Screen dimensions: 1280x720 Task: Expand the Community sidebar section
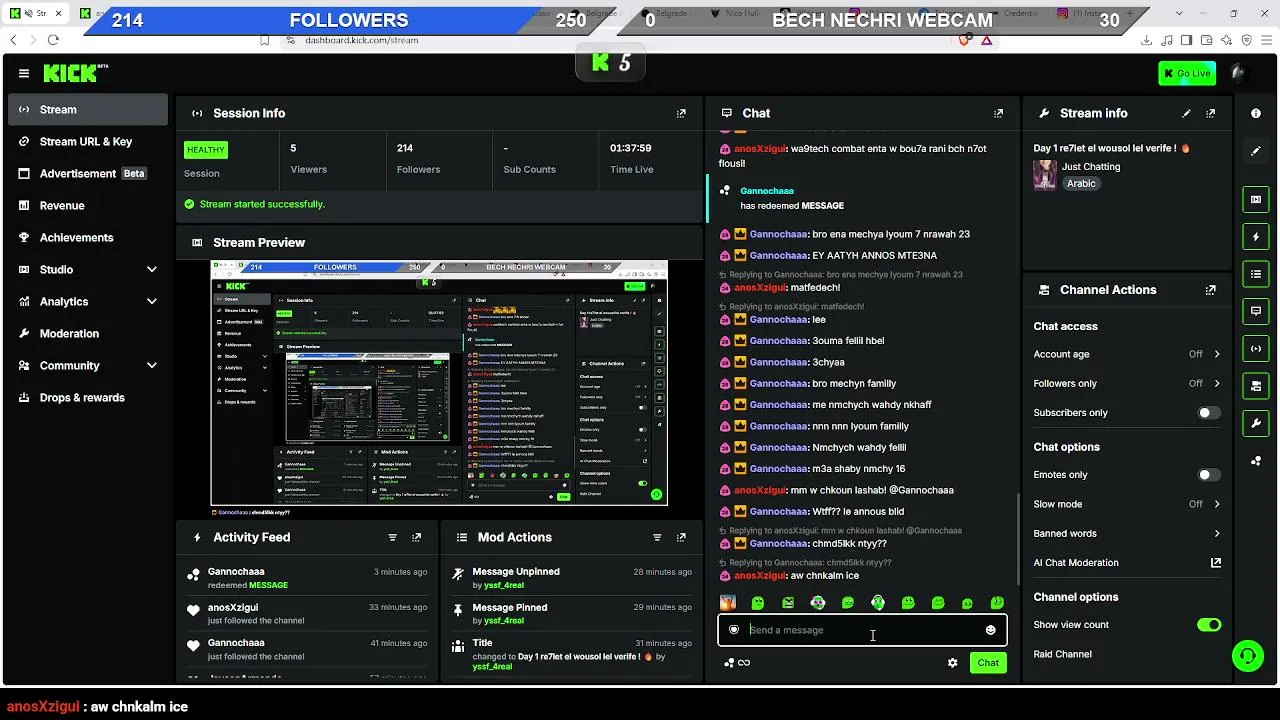[x=88, y=366]
